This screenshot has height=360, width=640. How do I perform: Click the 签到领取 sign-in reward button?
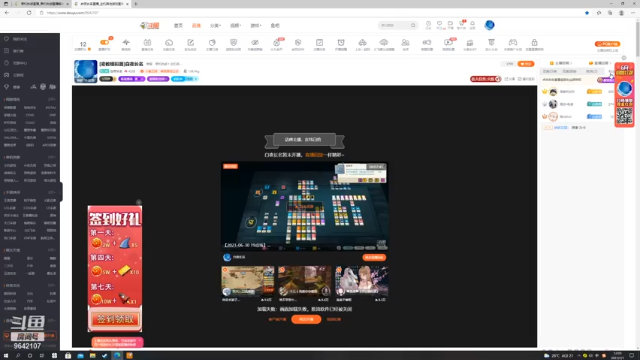(115, 319)
